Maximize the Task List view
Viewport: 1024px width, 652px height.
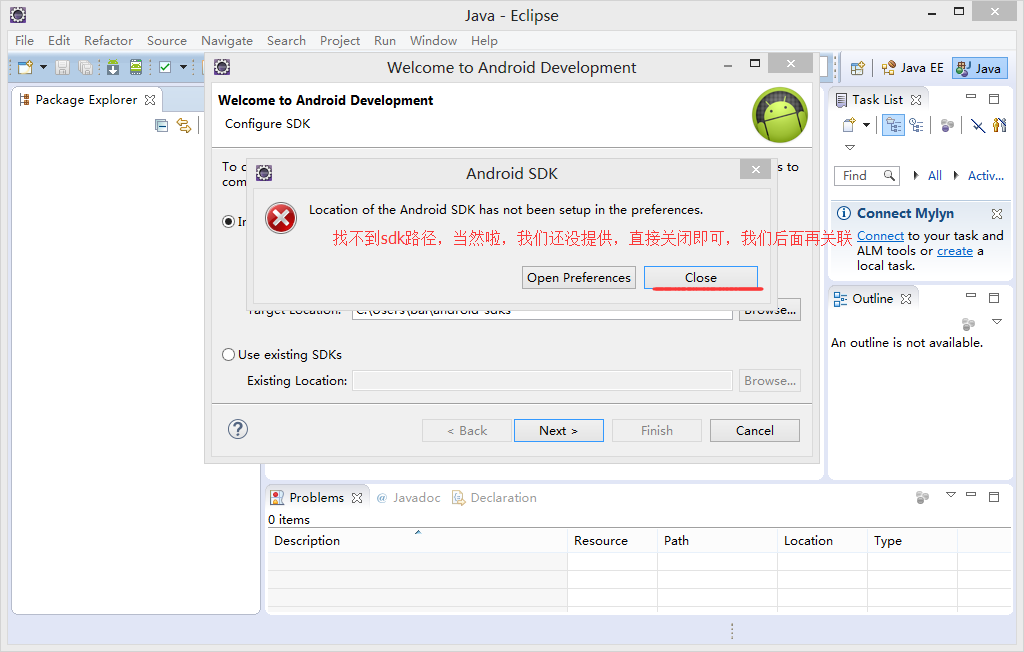pyautogui.click(x=994, y=99)
